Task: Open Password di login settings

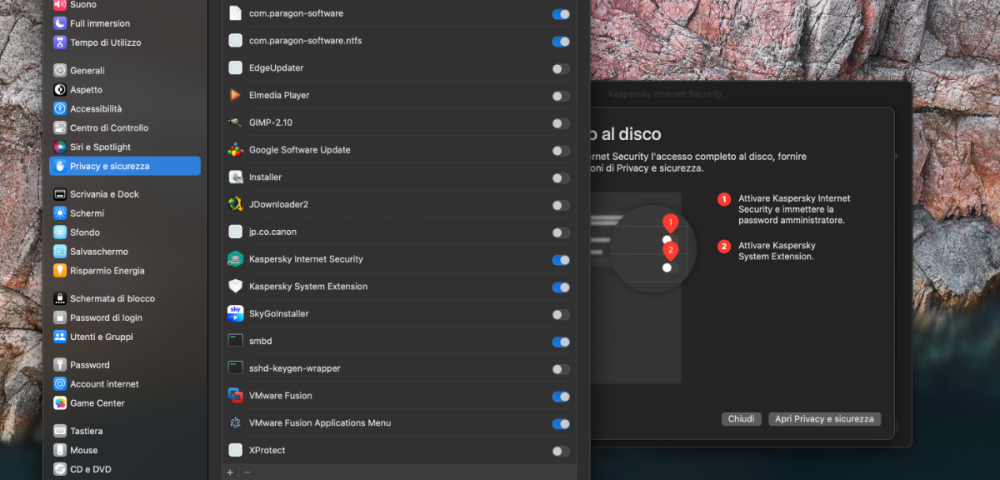Action: click(x=125, y=318)
